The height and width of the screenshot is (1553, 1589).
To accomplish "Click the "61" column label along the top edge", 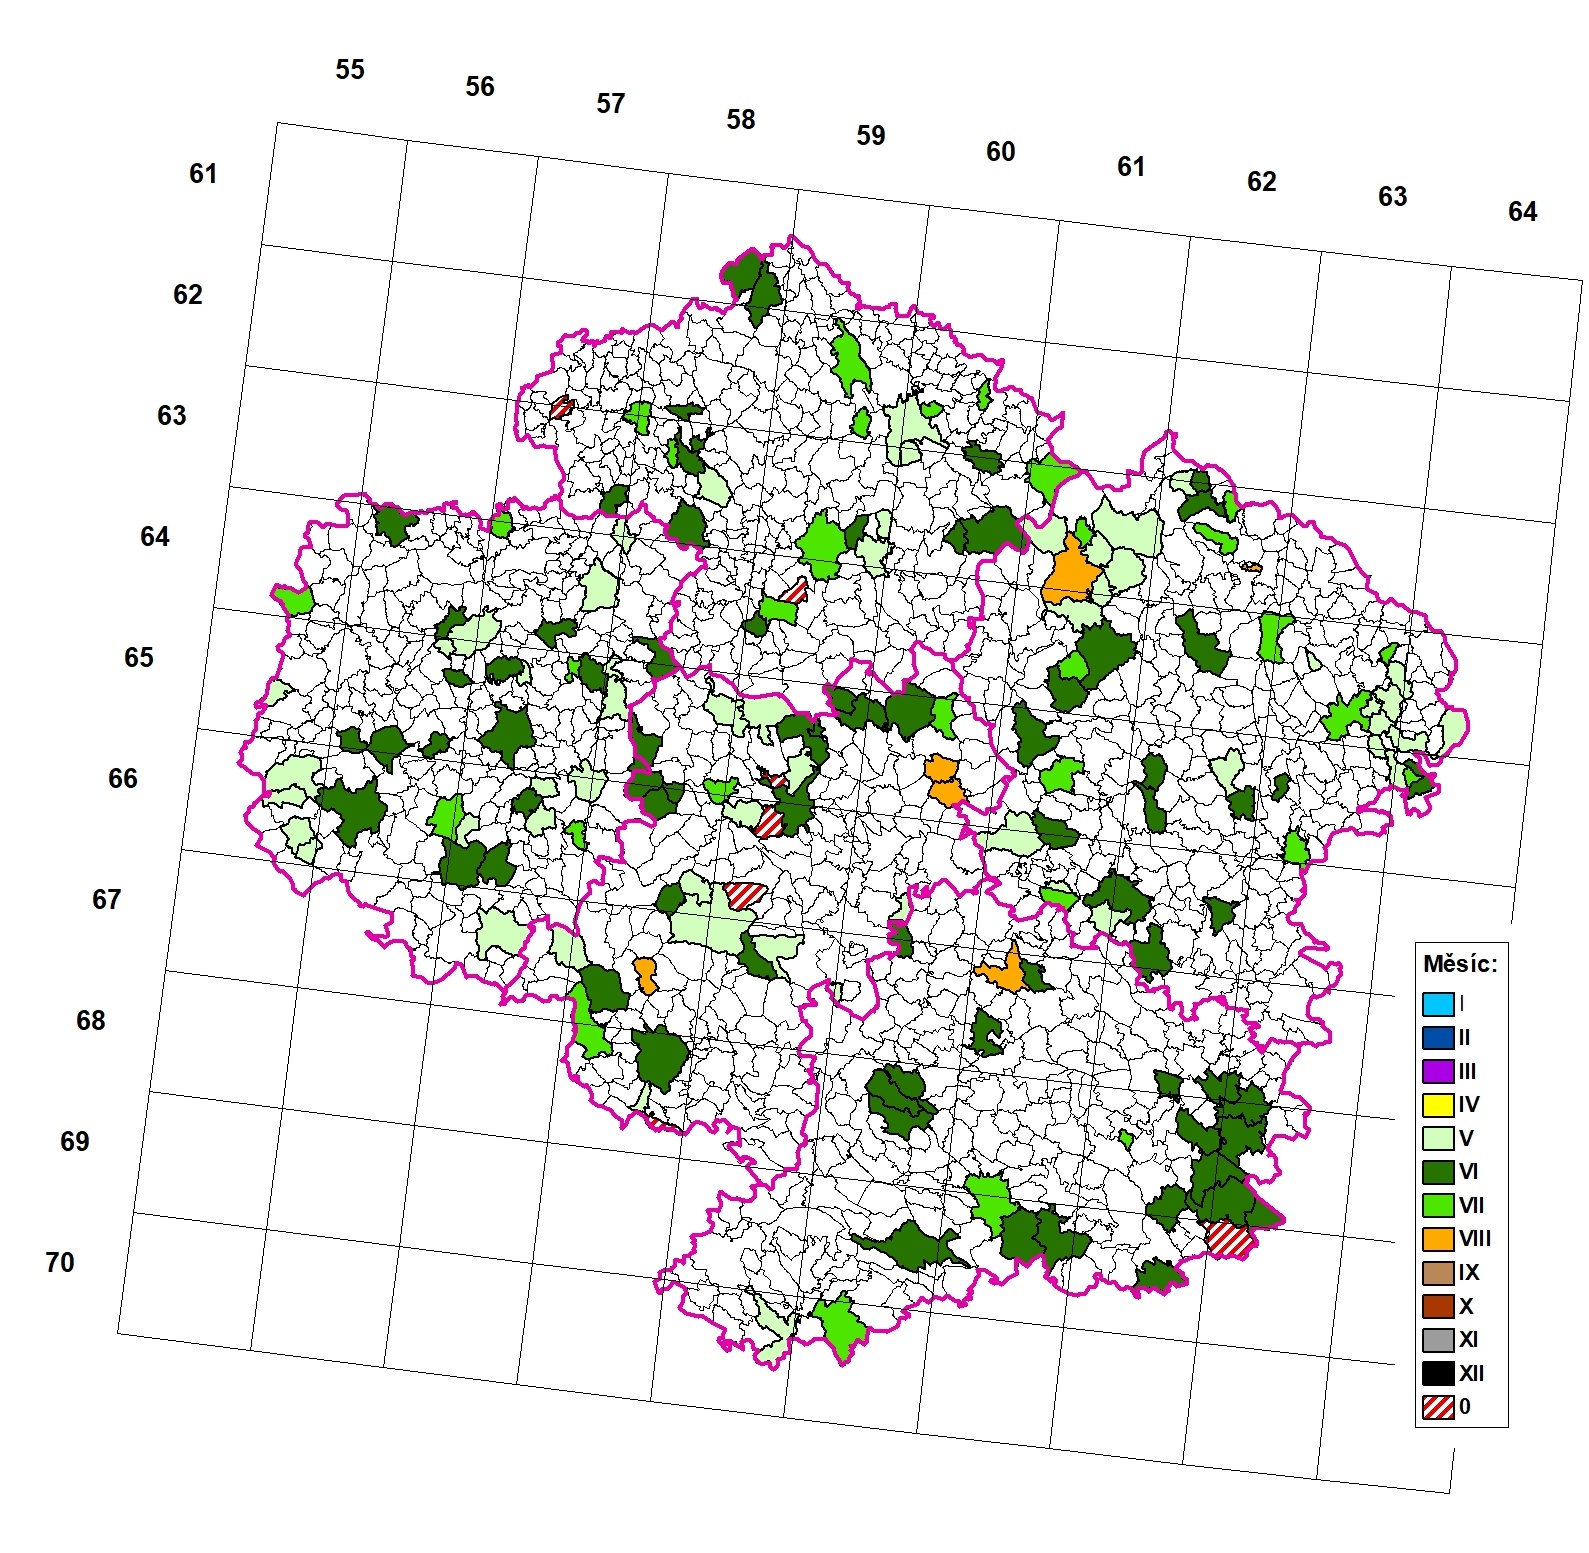I will click(x=1132, y=167).
